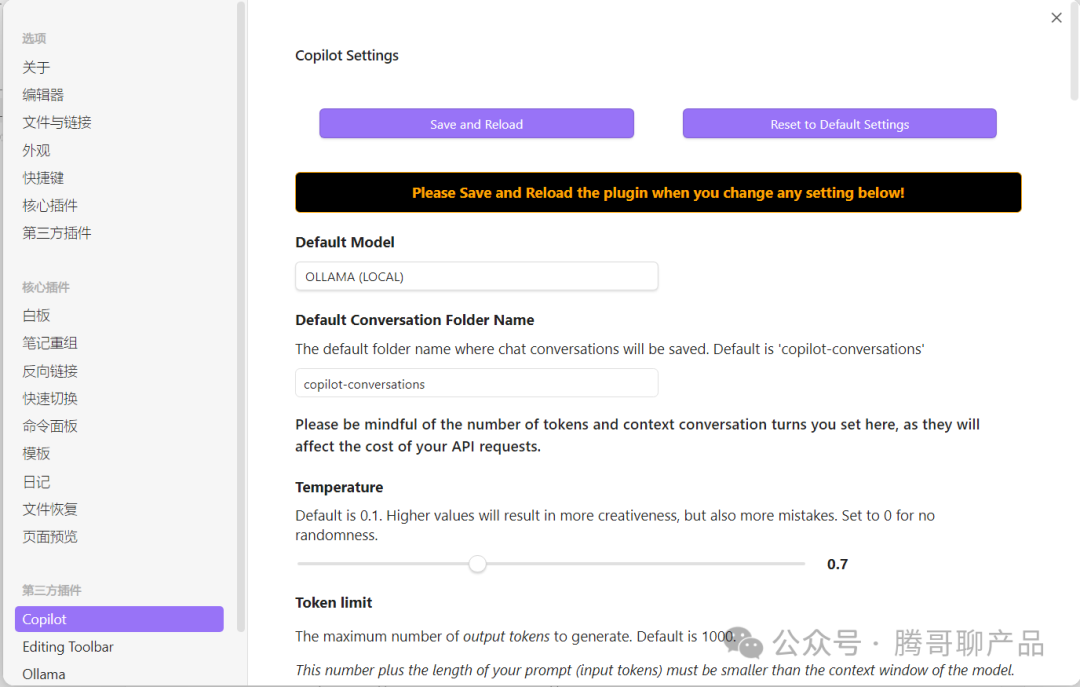Select 反向链接 plugin settings

tap(50, 371)
